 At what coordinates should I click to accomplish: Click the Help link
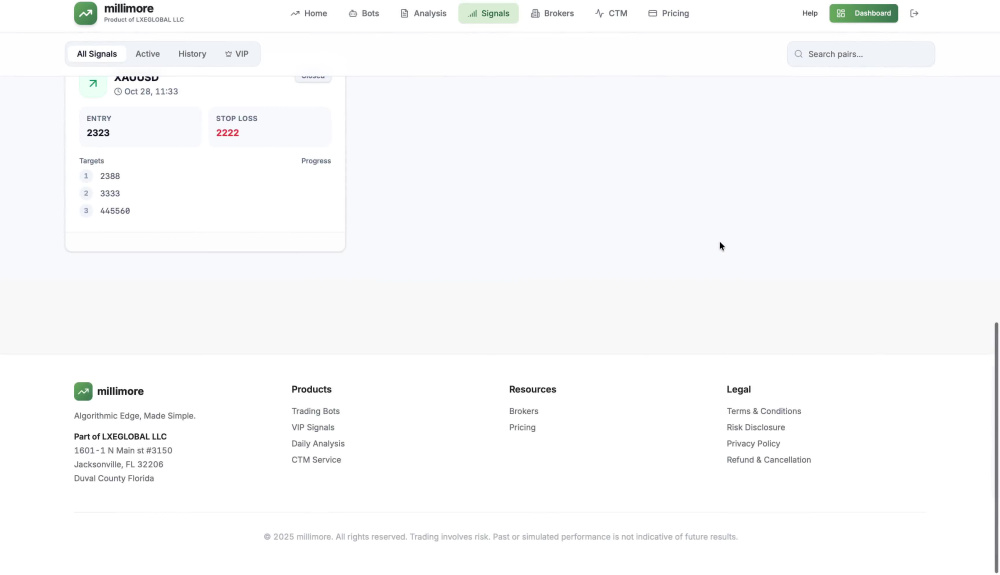pyautogui.click(x=809, y=13)
